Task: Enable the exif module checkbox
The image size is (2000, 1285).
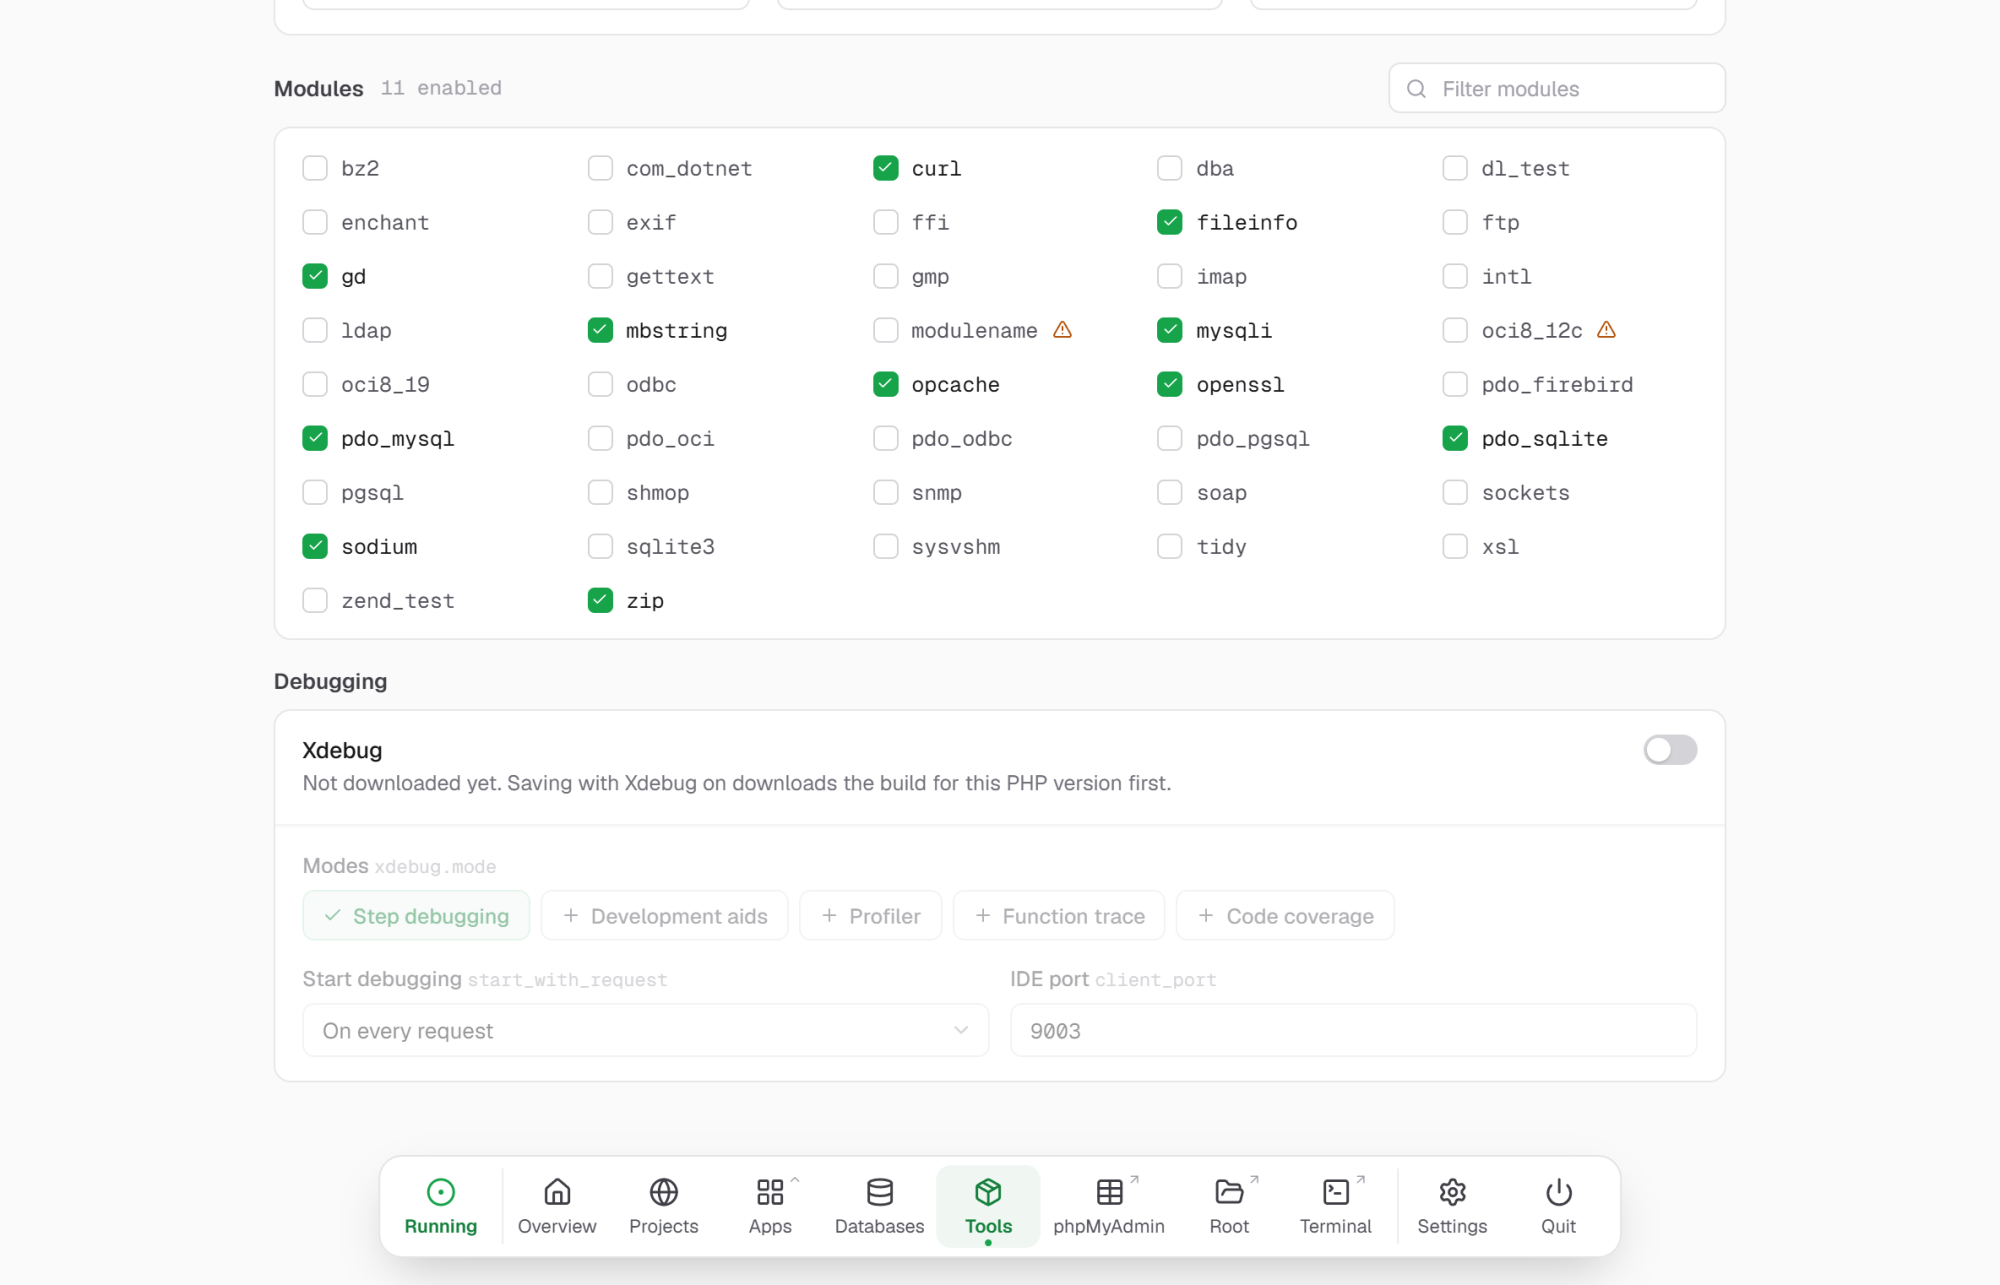Action: pyautogui.click(x=600, y=222)
